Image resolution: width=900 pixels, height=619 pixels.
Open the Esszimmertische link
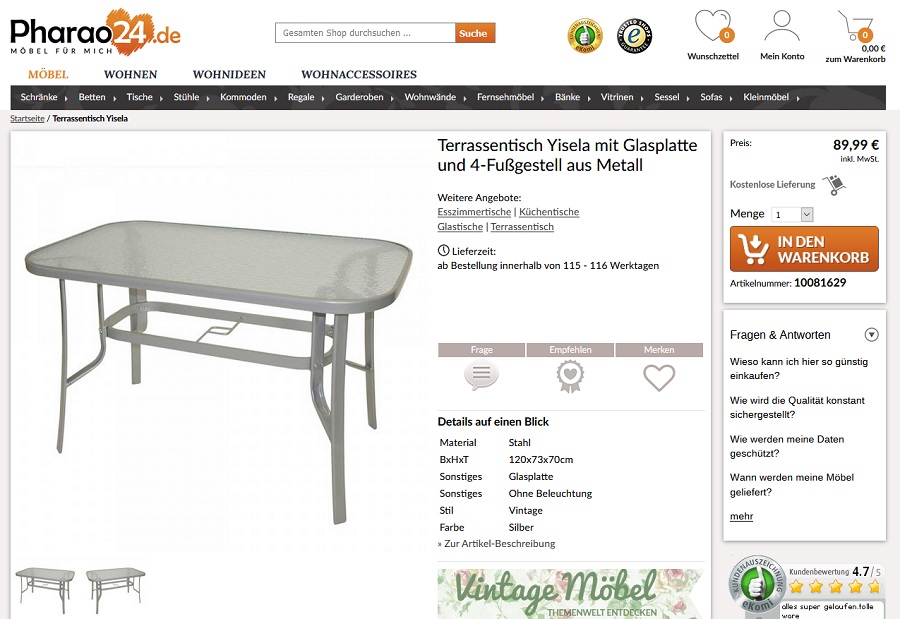point(474,212)
